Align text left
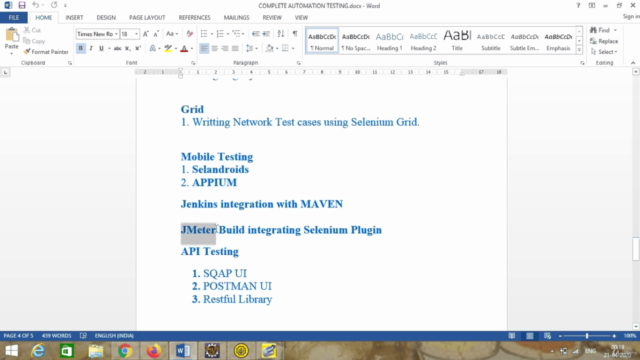 [204, 48]
